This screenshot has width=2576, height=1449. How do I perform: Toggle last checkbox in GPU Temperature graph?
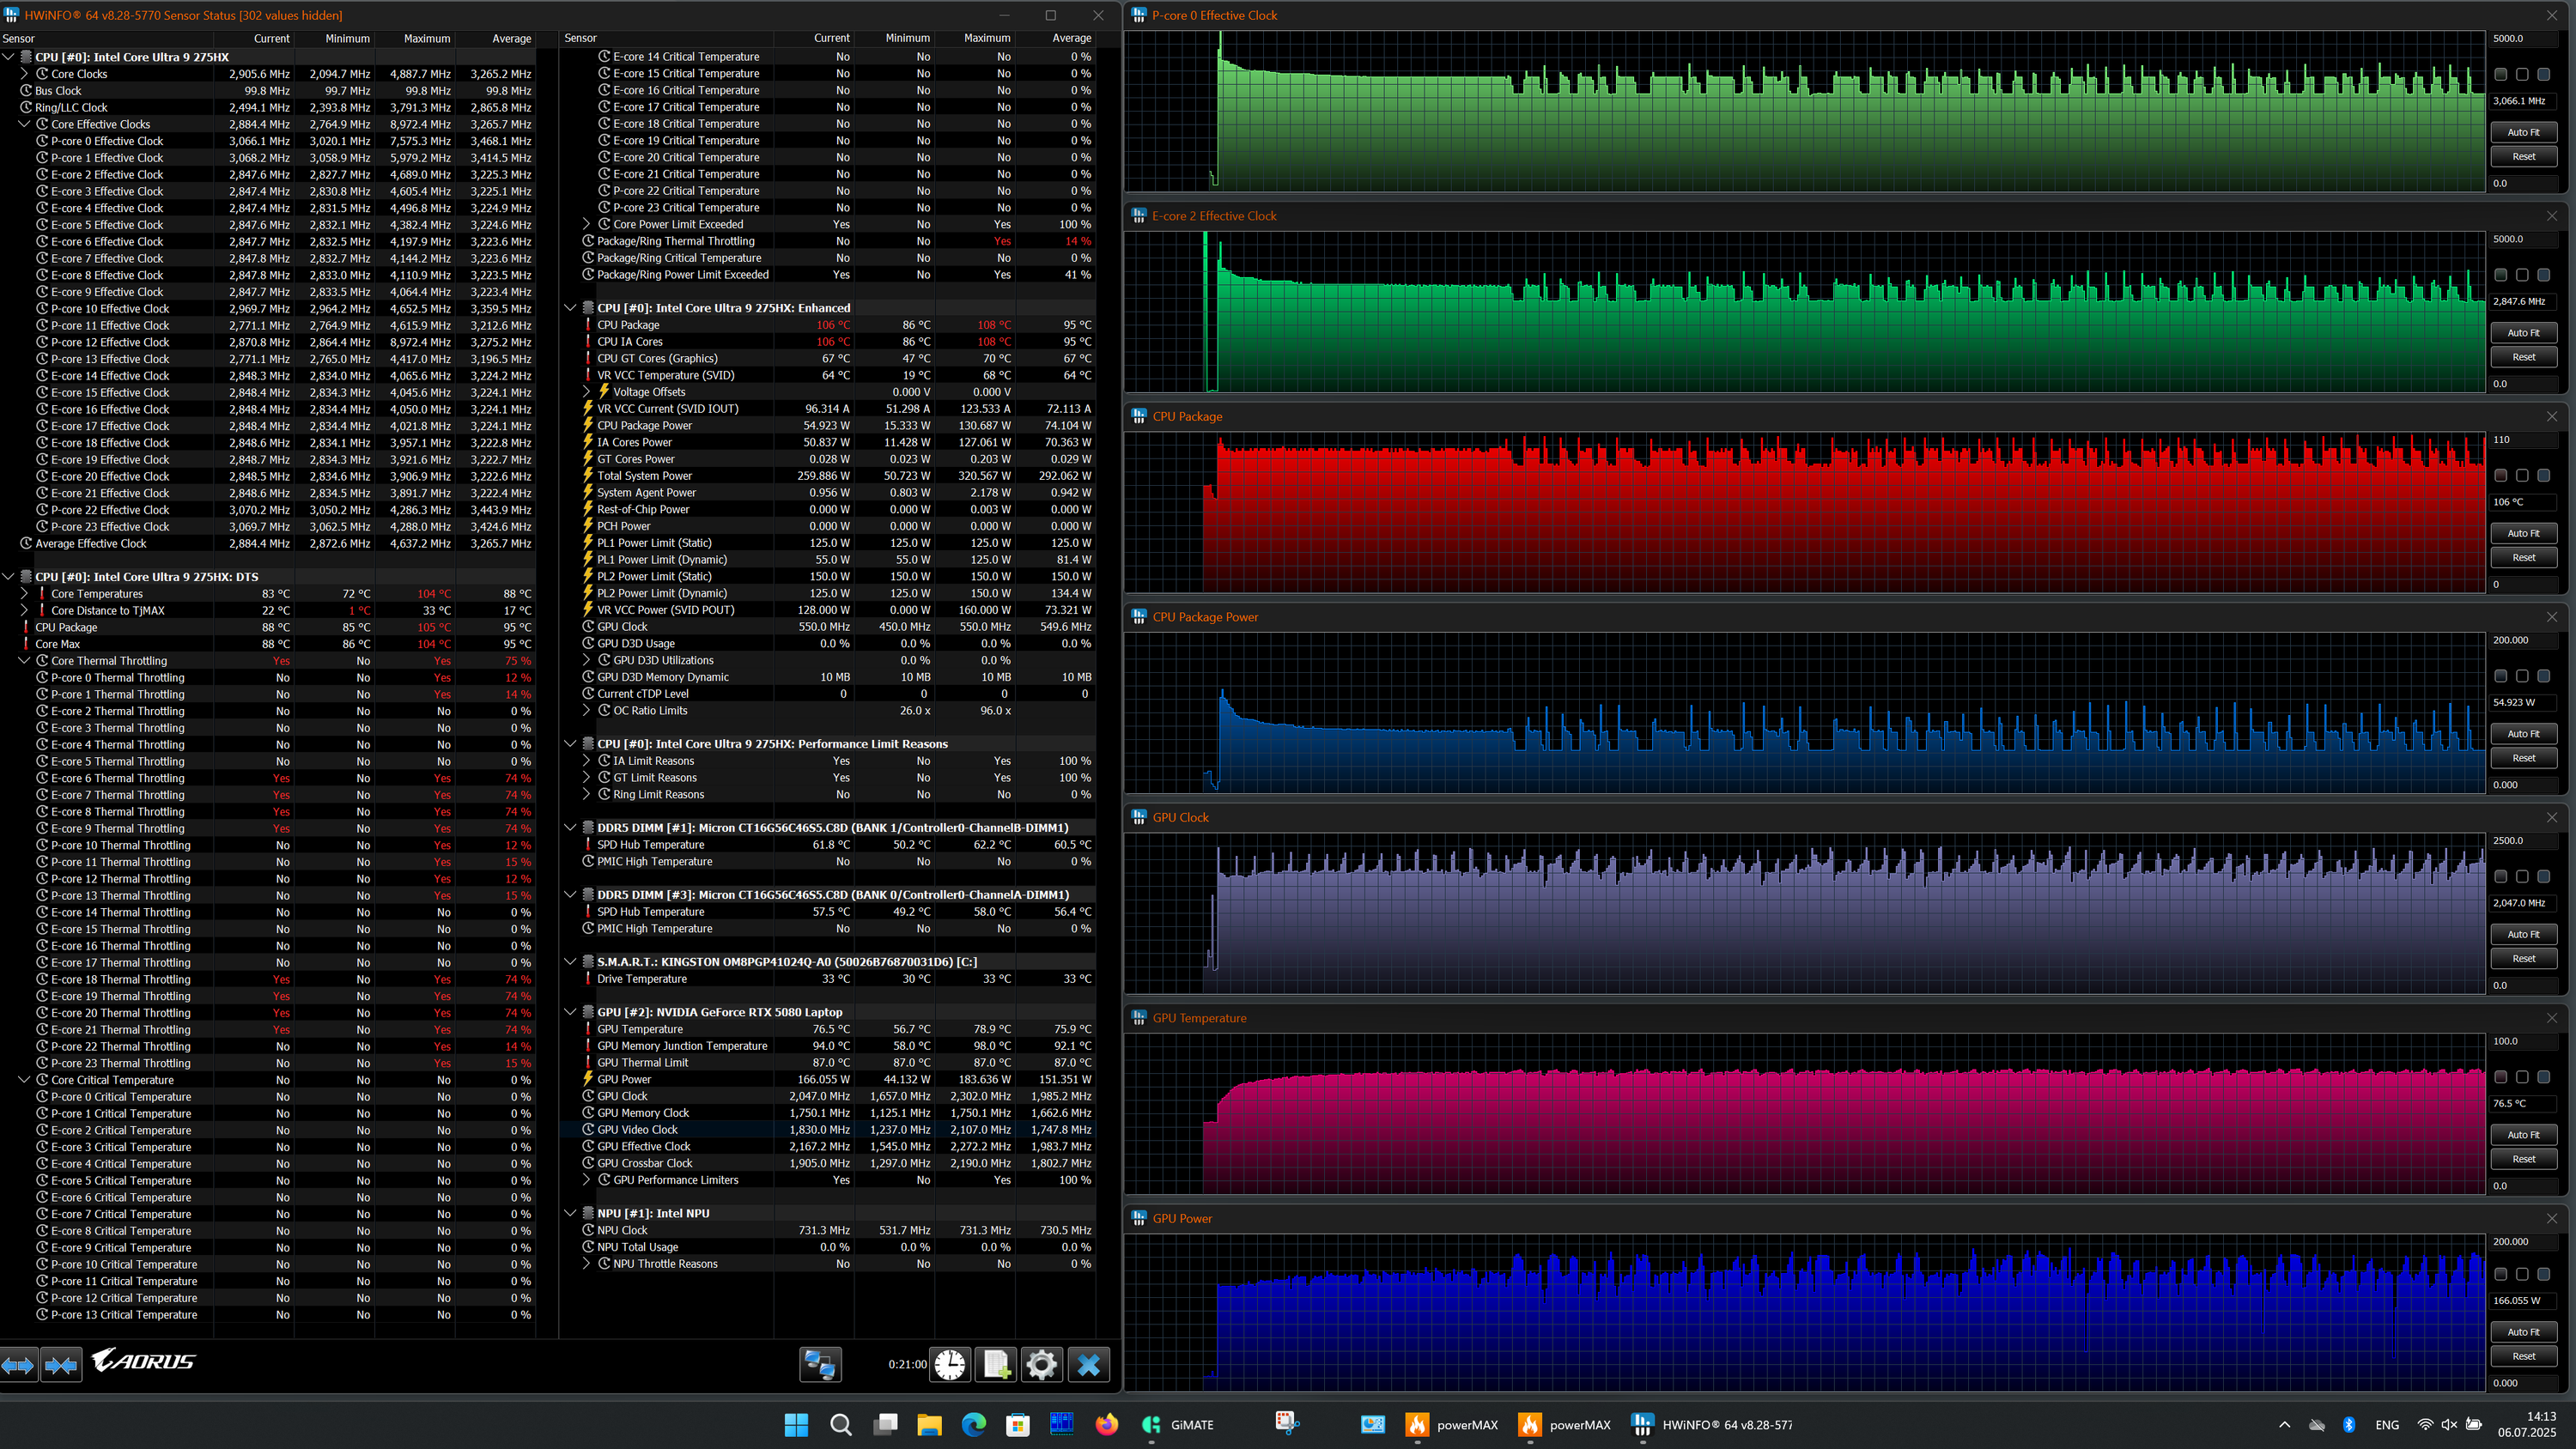[2543, 1077]
